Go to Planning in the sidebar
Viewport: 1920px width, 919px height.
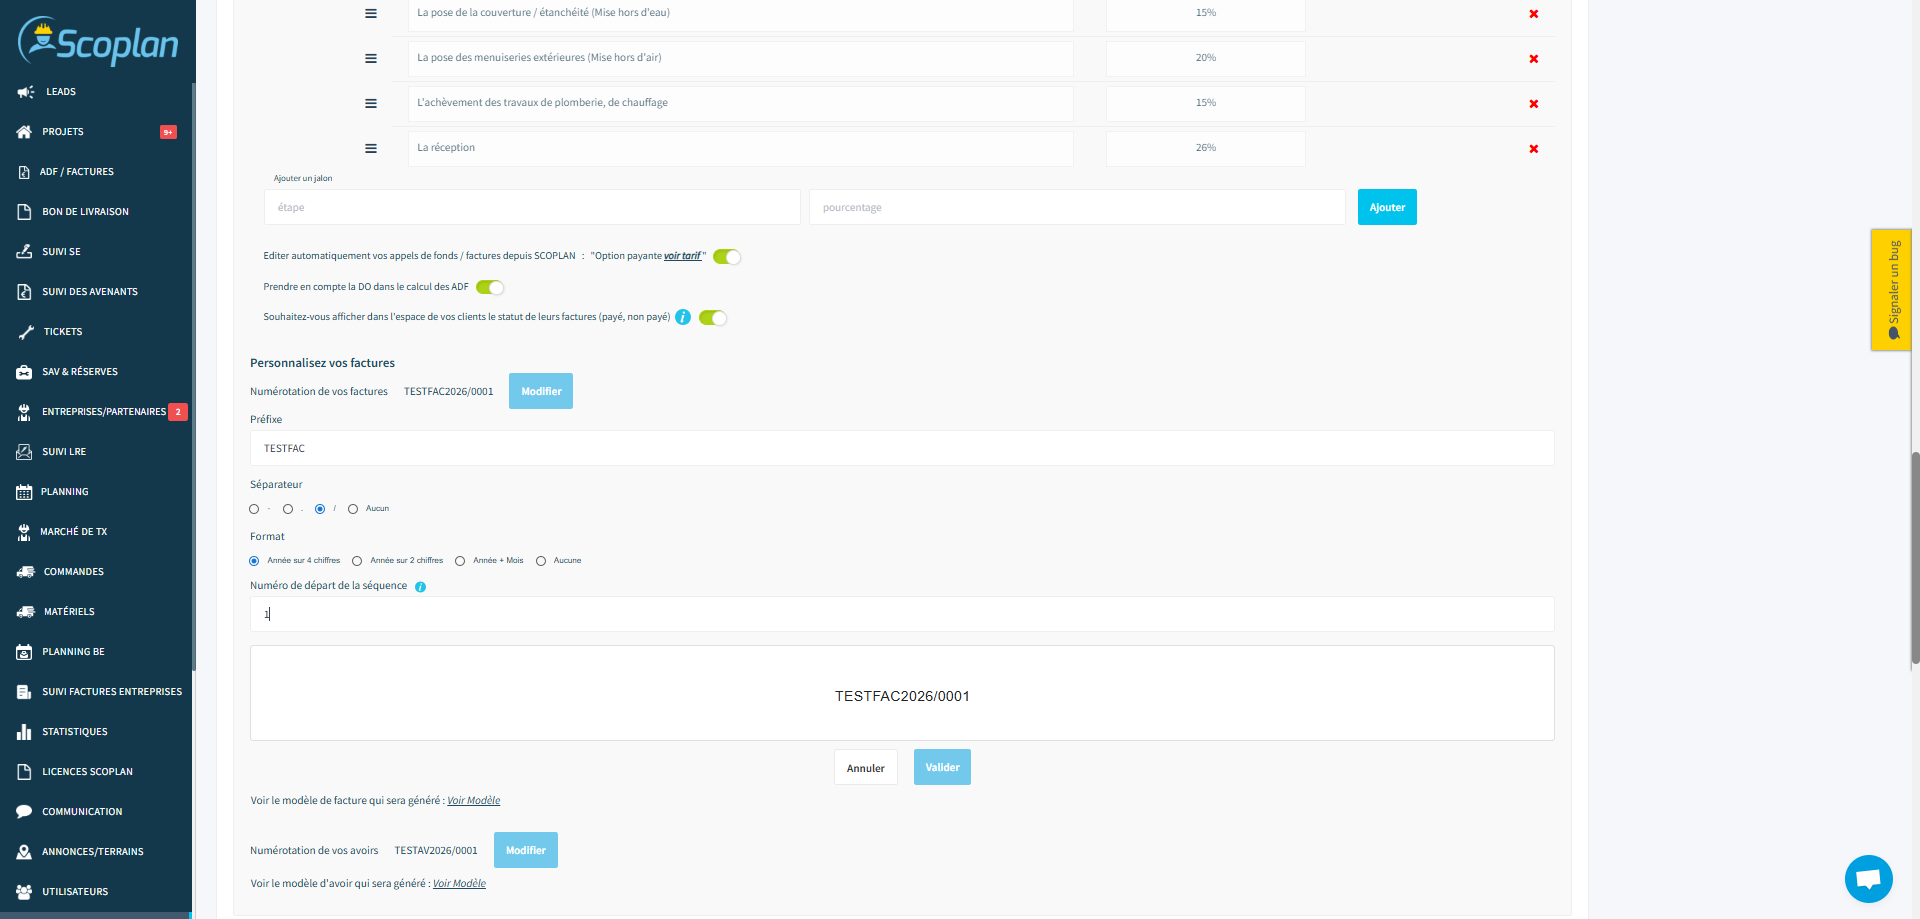(x=65, y=492)
